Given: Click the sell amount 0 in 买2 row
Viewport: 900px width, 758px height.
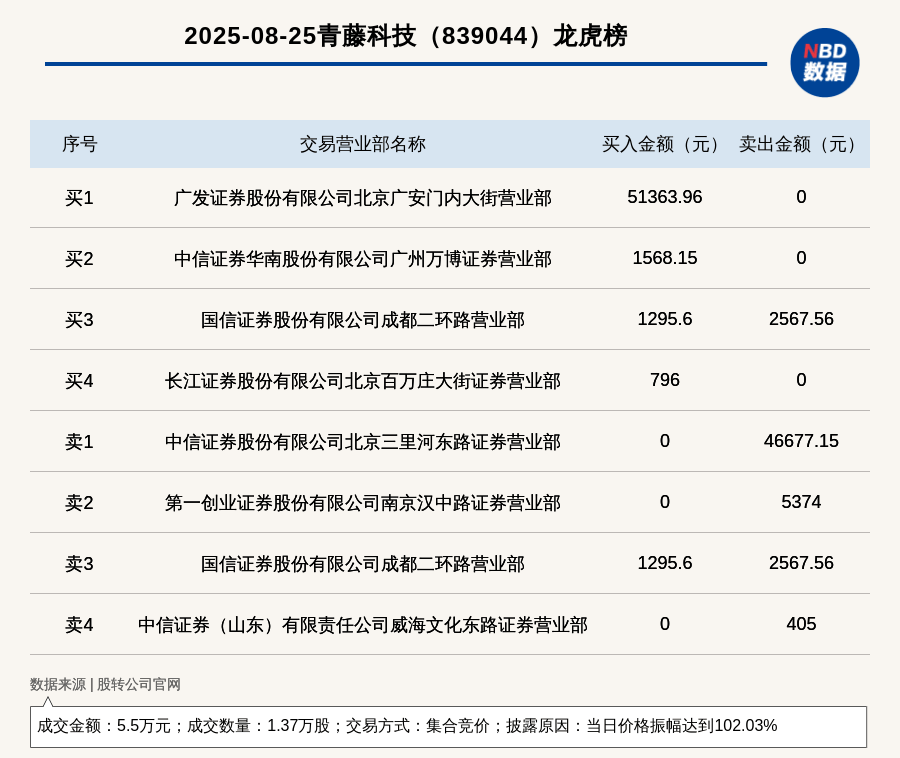Looking at the screenshot, I should [801, 258].
